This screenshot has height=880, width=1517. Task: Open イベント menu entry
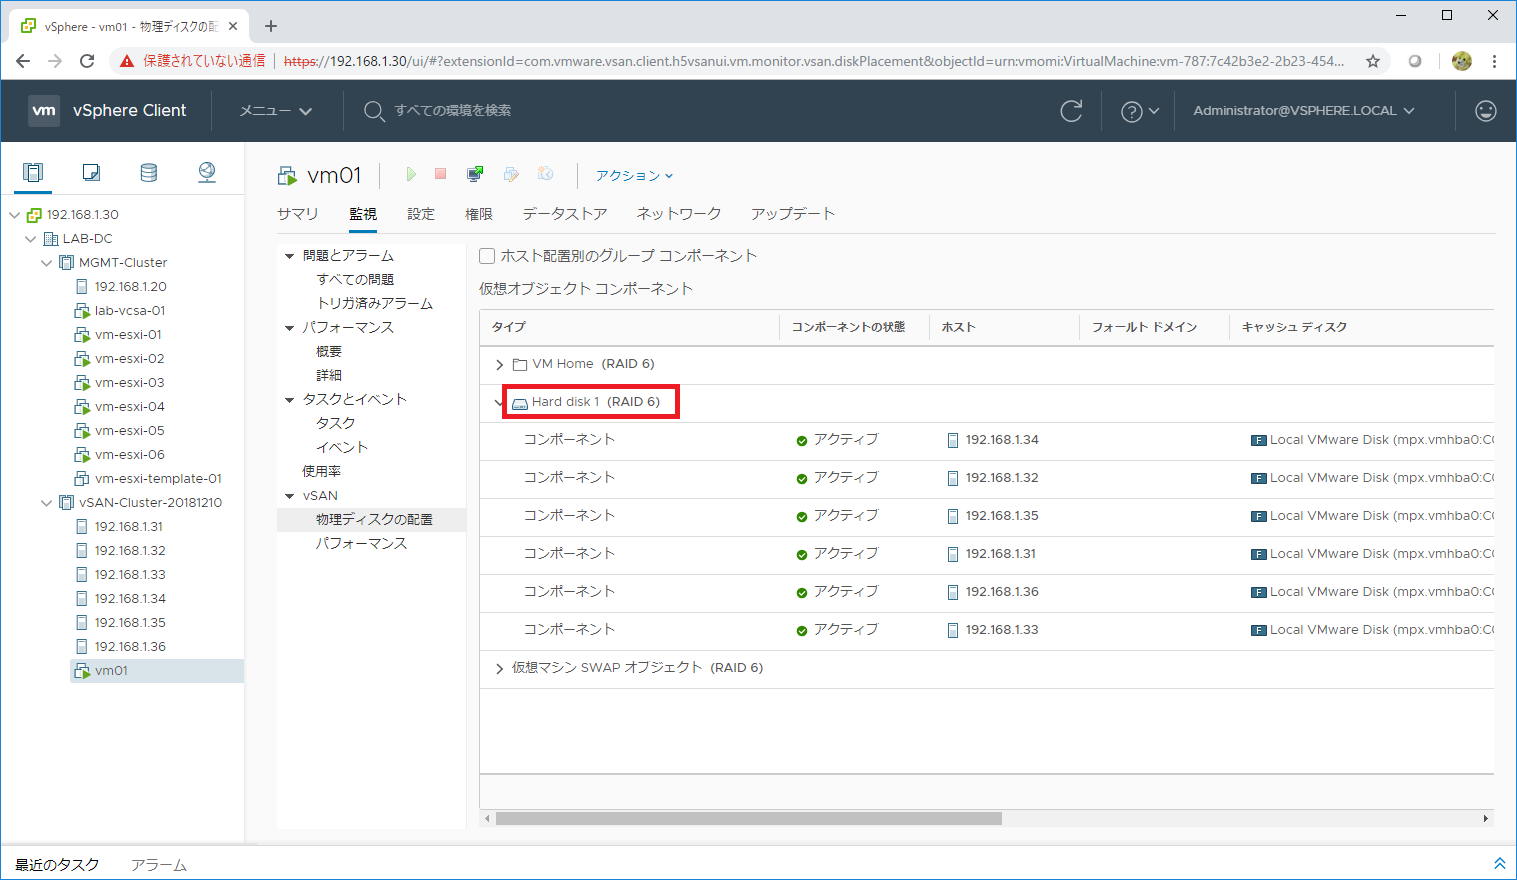coord(342,448)
